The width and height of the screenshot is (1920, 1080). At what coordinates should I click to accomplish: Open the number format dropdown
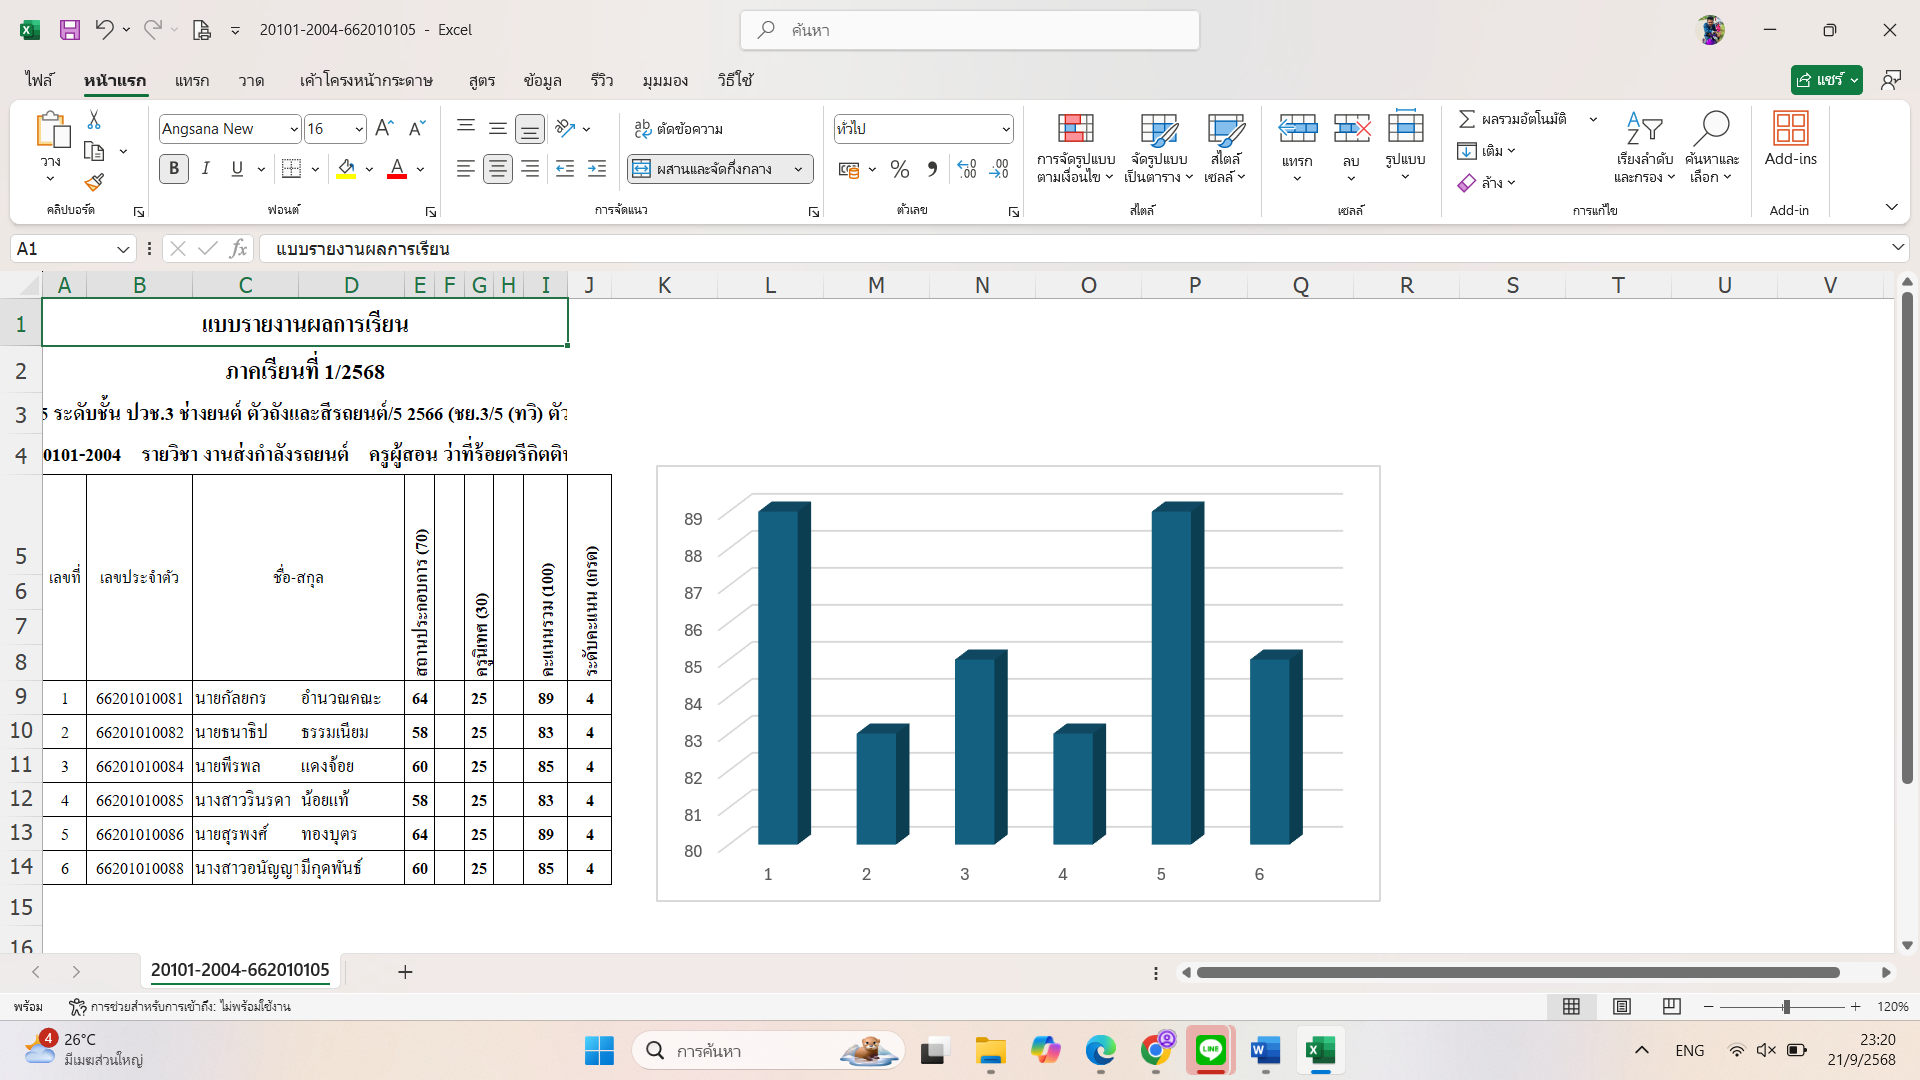tap(1005, 129)
